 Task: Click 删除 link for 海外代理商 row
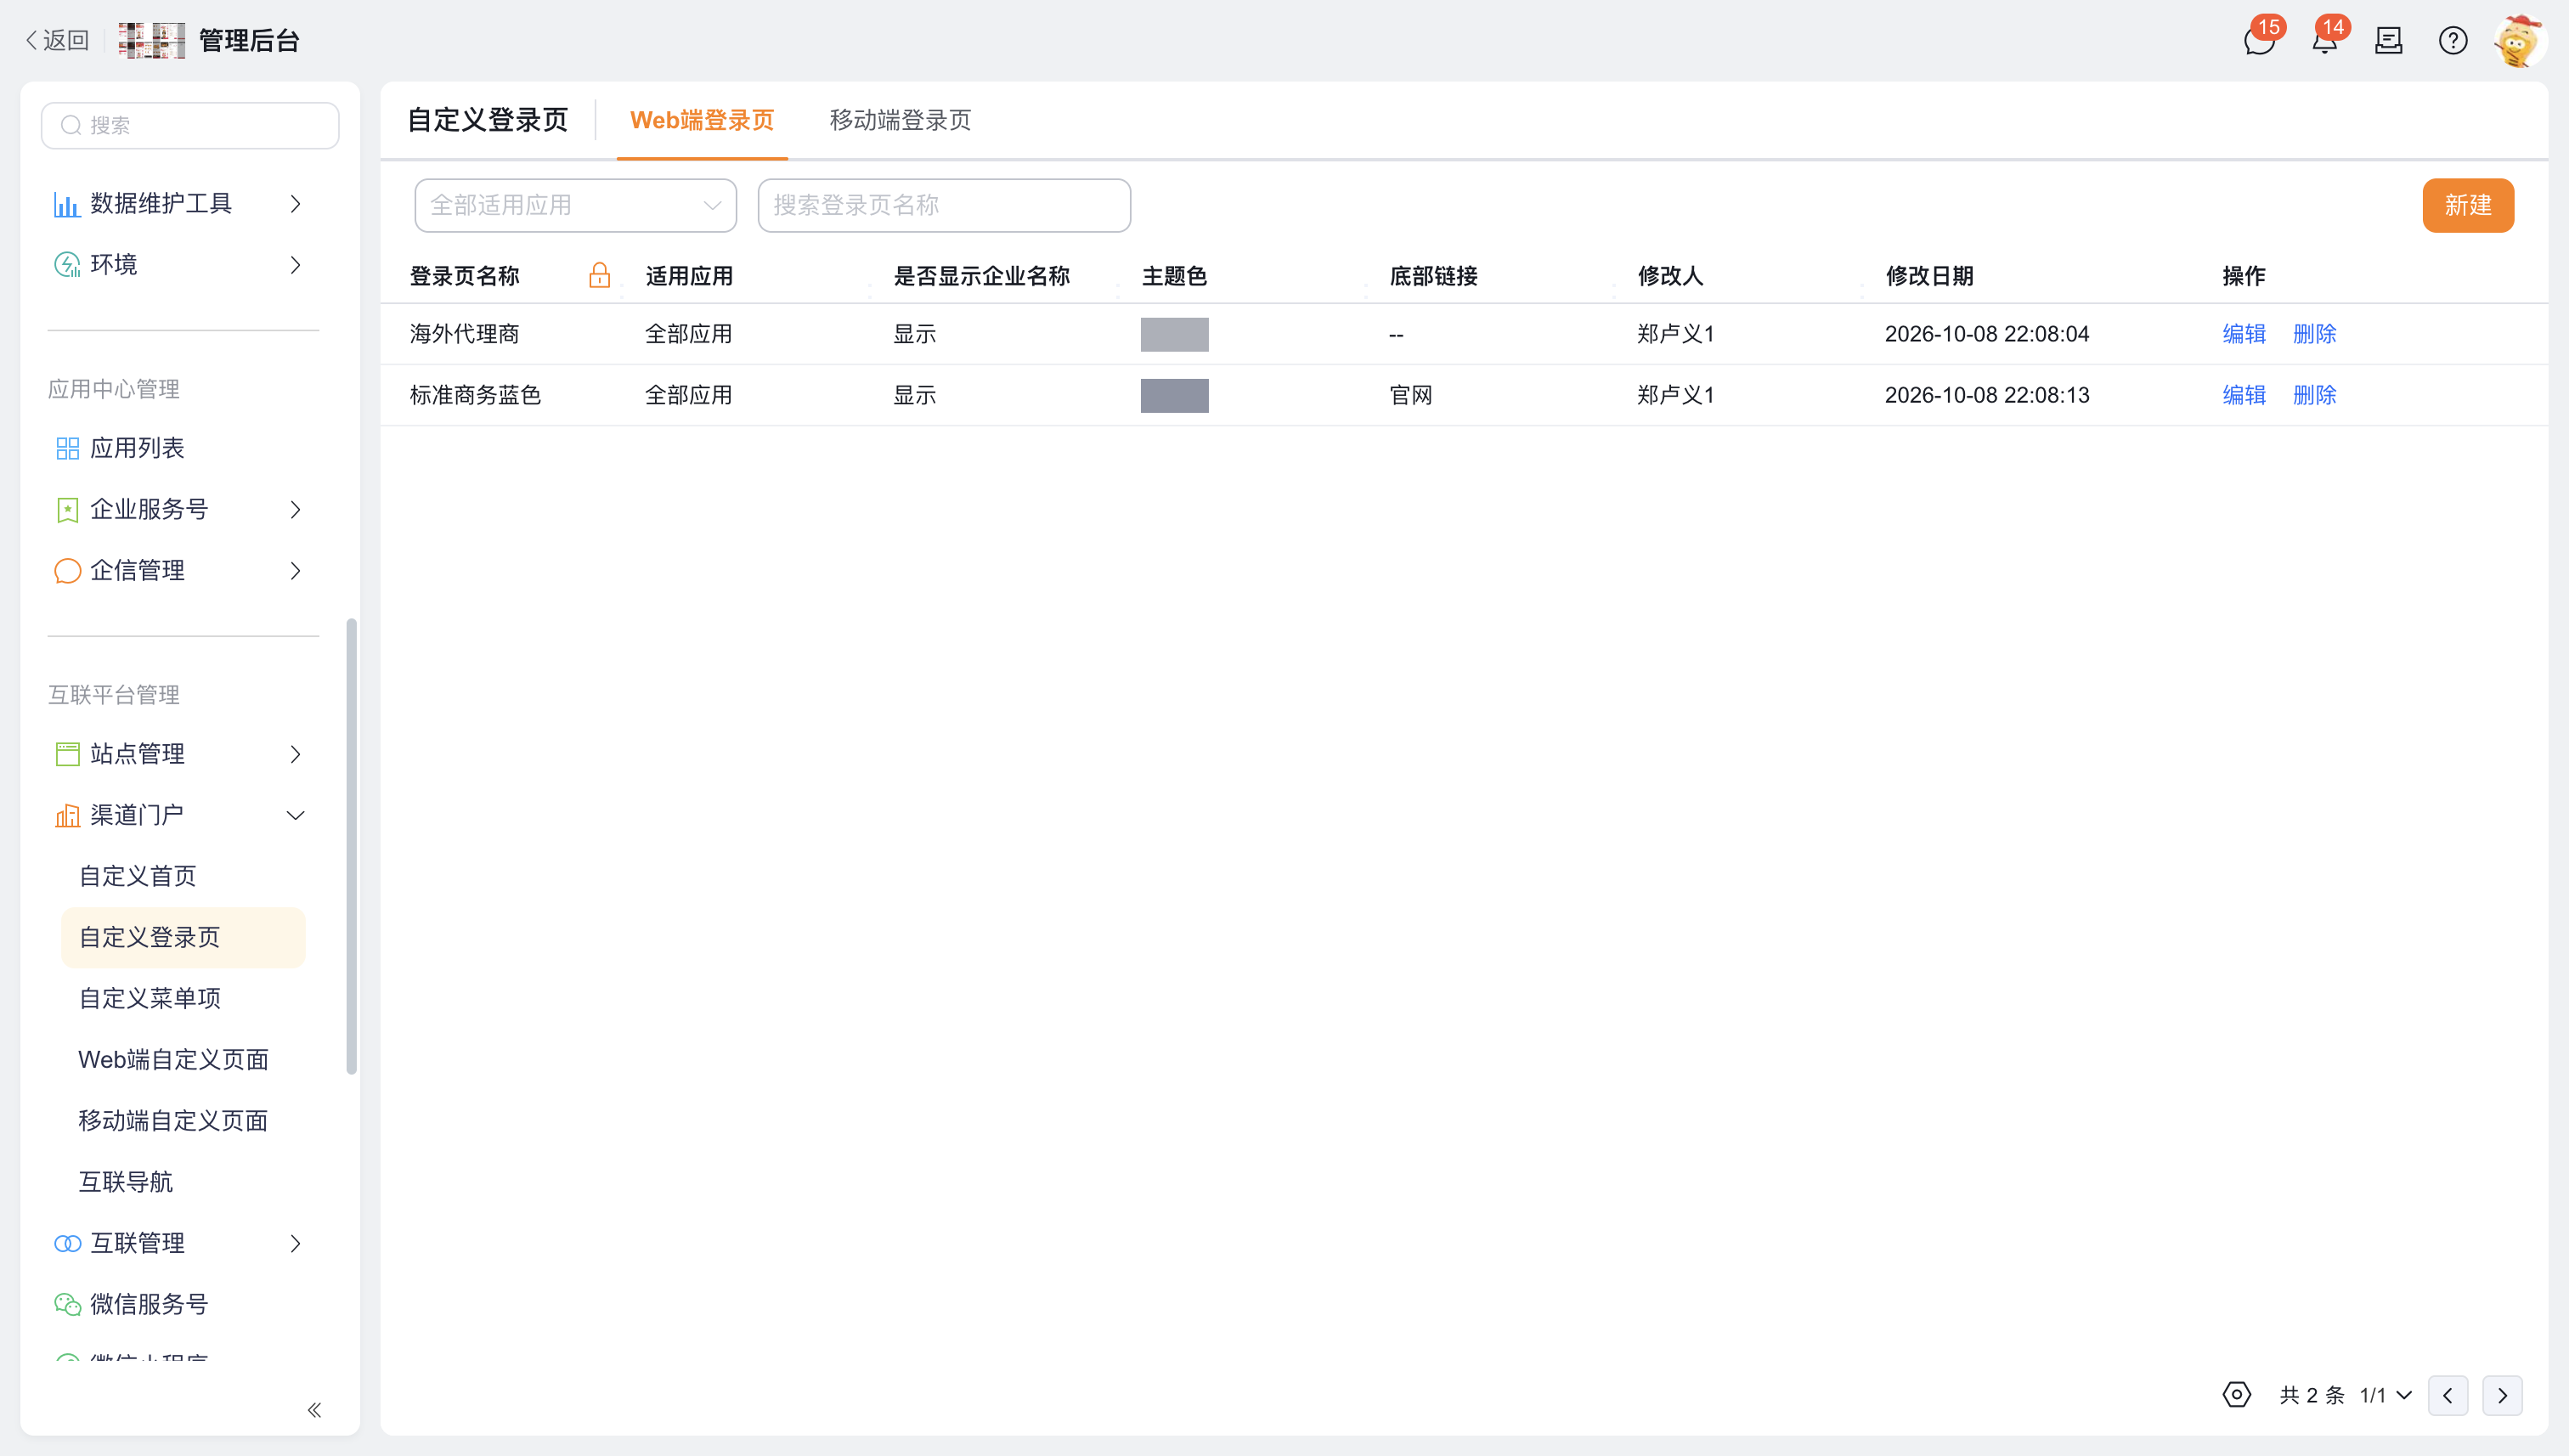click(2314, 334)
